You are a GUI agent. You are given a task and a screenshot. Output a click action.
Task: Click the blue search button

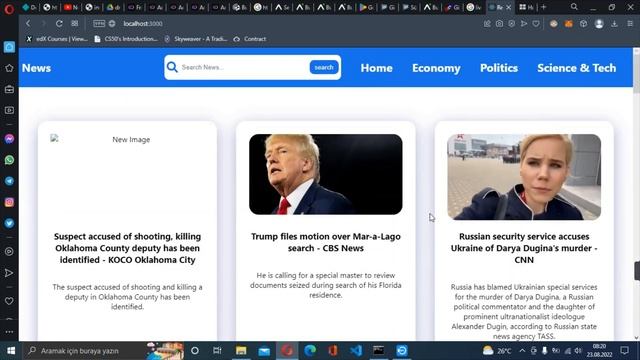[324, 67]
